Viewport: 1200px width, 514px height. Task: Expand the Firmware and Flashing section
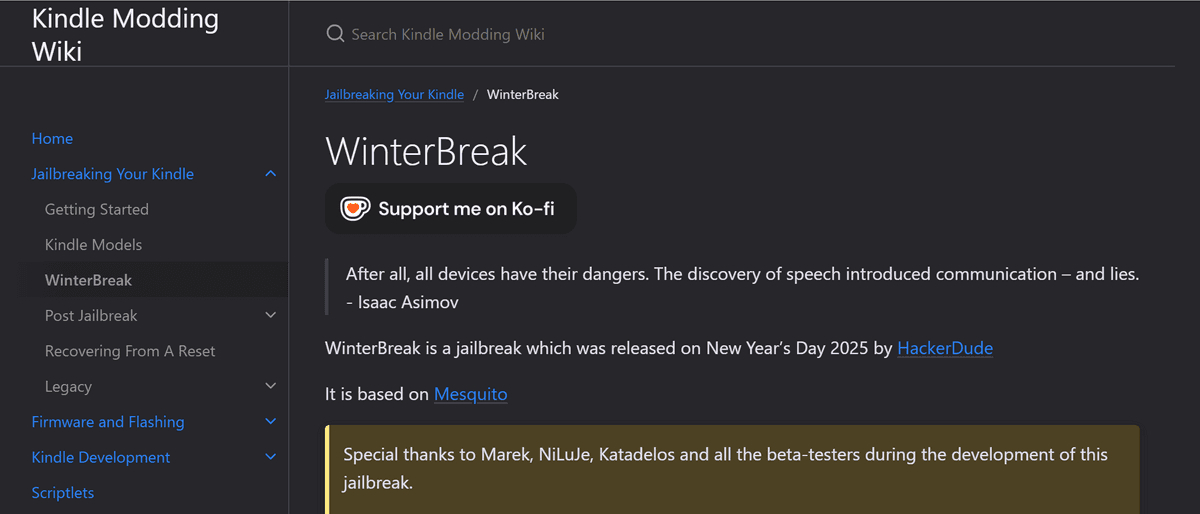270,422
